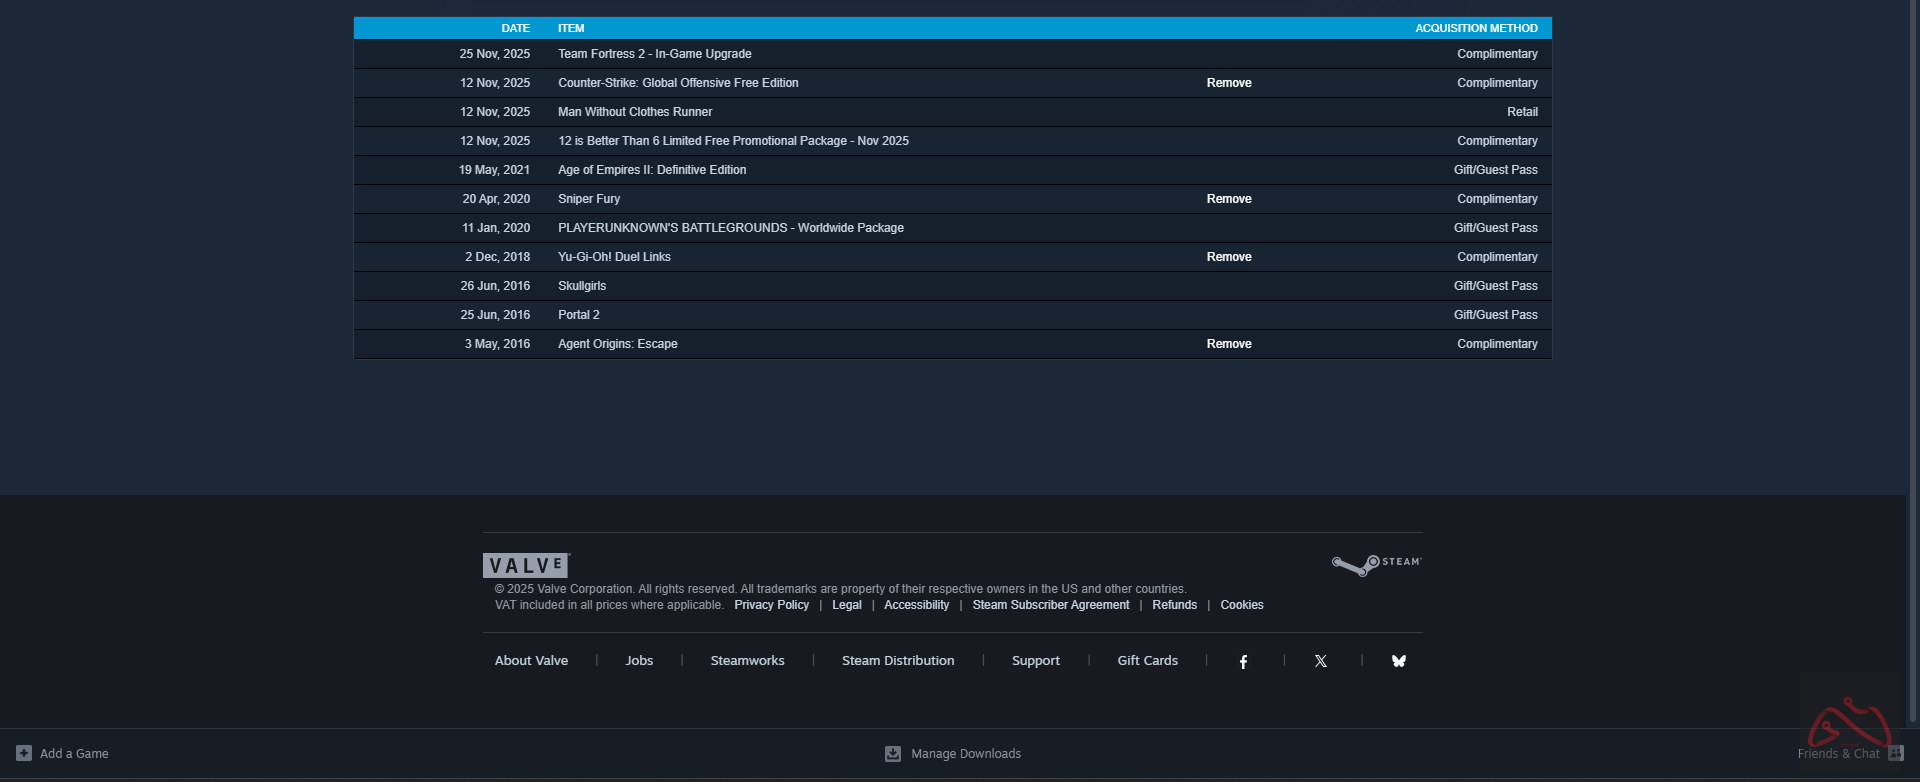1920x782 pixels.
Task: Remove Yu-Gi-Oh! Duel Links license
Action: 1229,257
